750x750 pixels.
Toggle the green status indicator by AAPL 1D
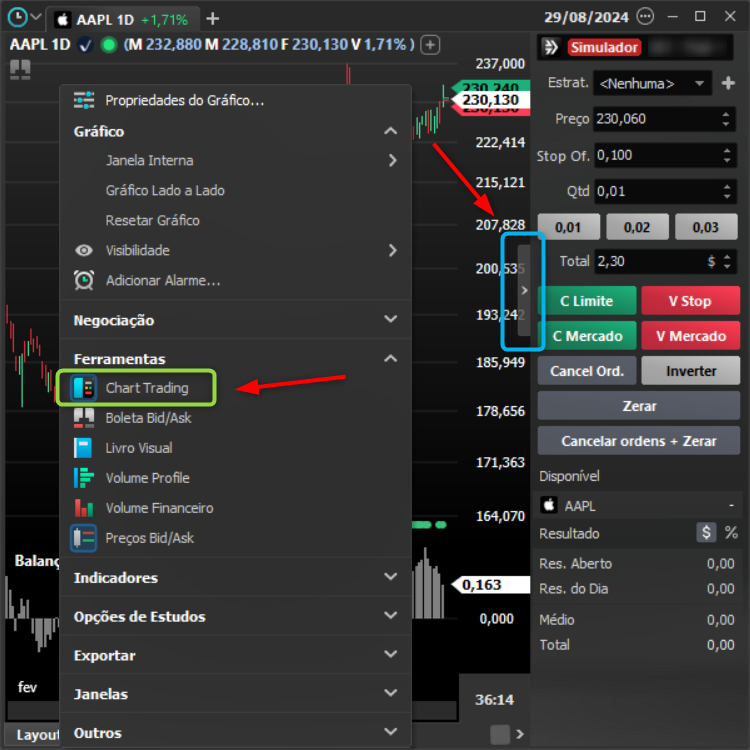pos(109,45)
